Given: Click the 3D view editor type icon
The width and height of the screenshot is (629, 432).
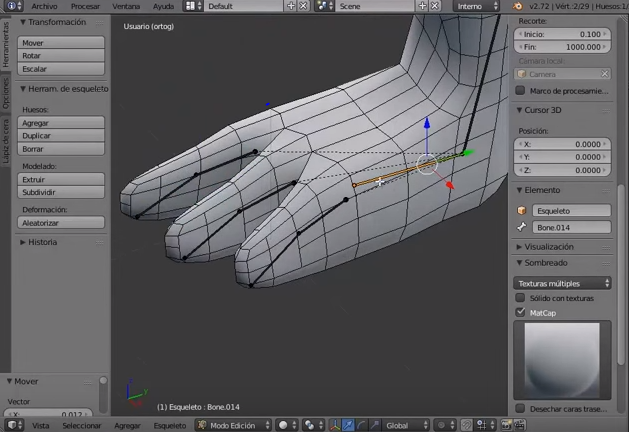Looking at the screenshot, I should [13, 425].
